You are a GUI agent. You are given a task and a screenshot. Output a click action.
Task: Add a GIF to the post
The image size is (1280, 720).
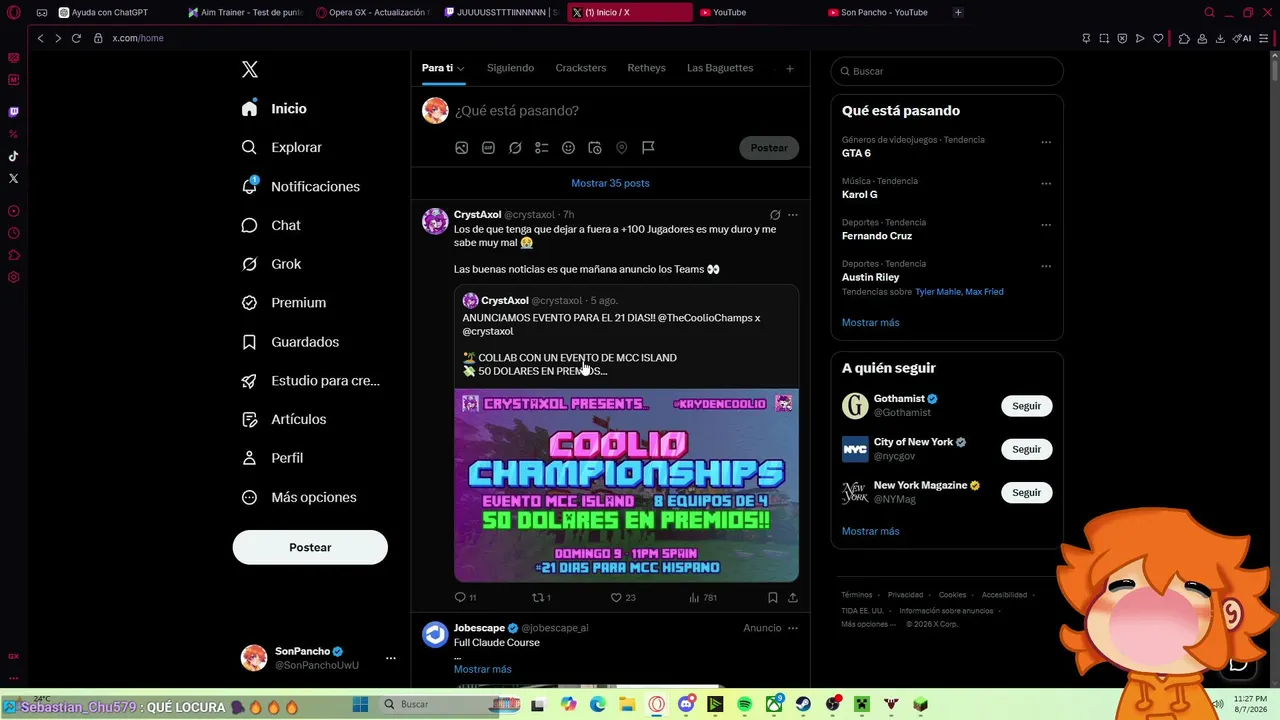pos(488,148)
